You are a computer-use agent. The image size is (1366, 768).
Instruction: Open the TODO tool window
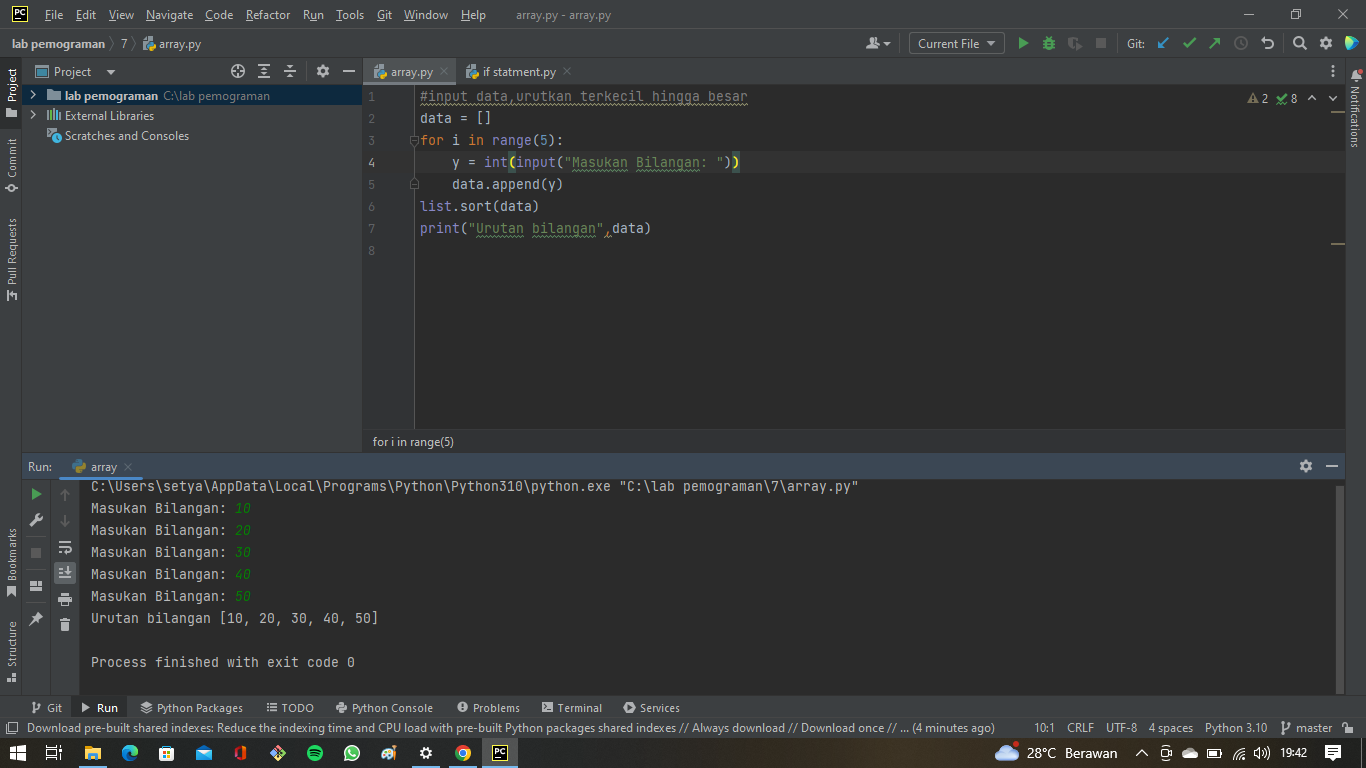[289, 707]
